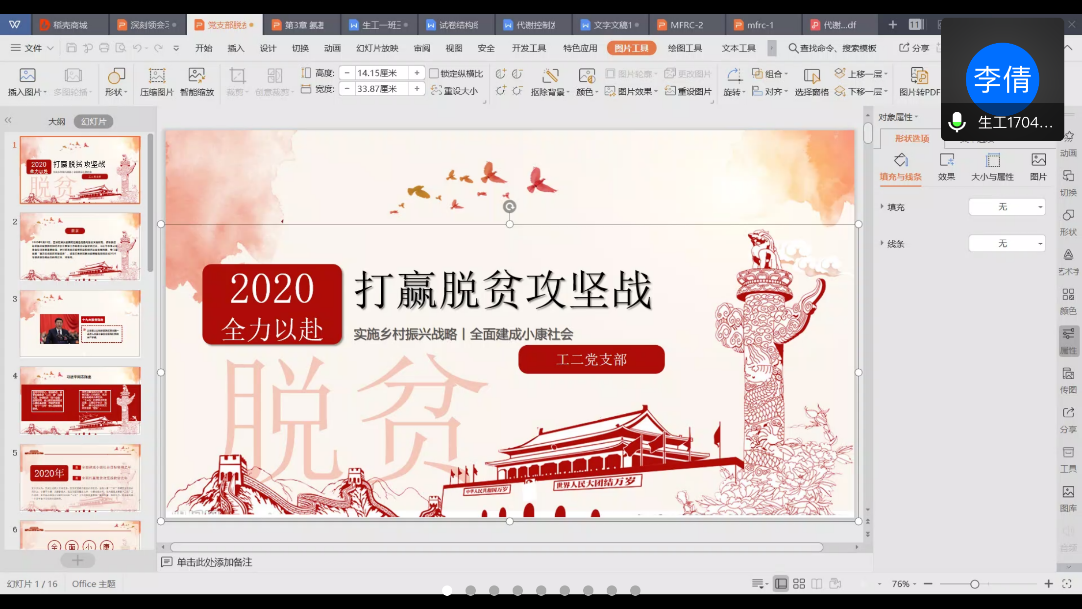Switch to the Outline (大纲) panel view
This screenshot has width=1082, height=609.
coord(57,121)
